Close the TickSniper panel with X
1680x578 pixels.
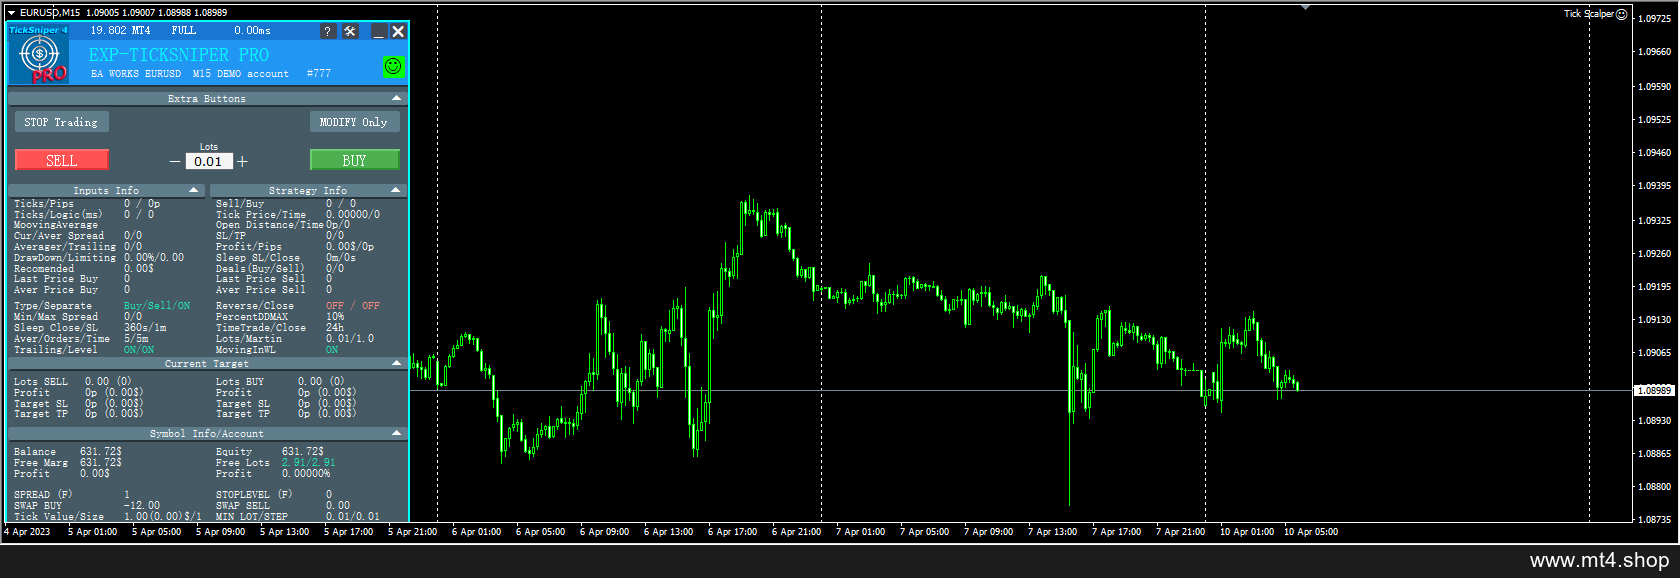point(398,32)
